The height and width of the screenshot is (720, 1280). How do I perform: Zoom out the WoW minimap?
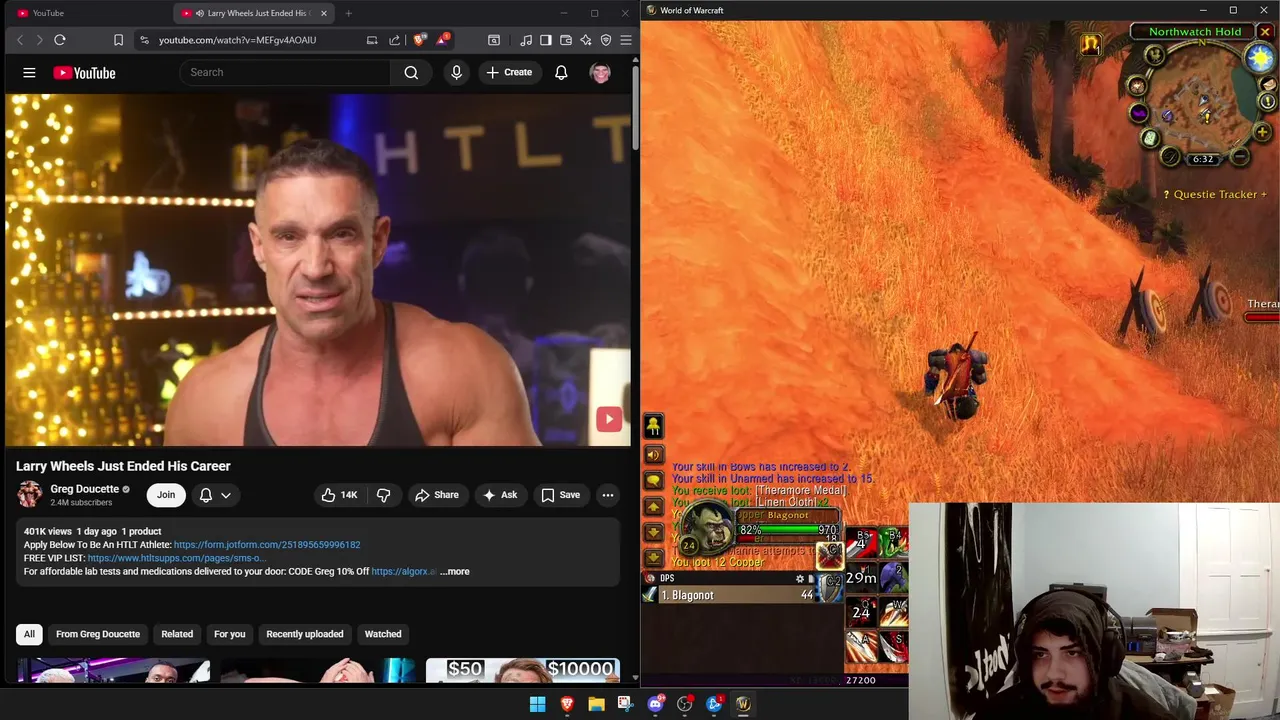click(1239, 157)
